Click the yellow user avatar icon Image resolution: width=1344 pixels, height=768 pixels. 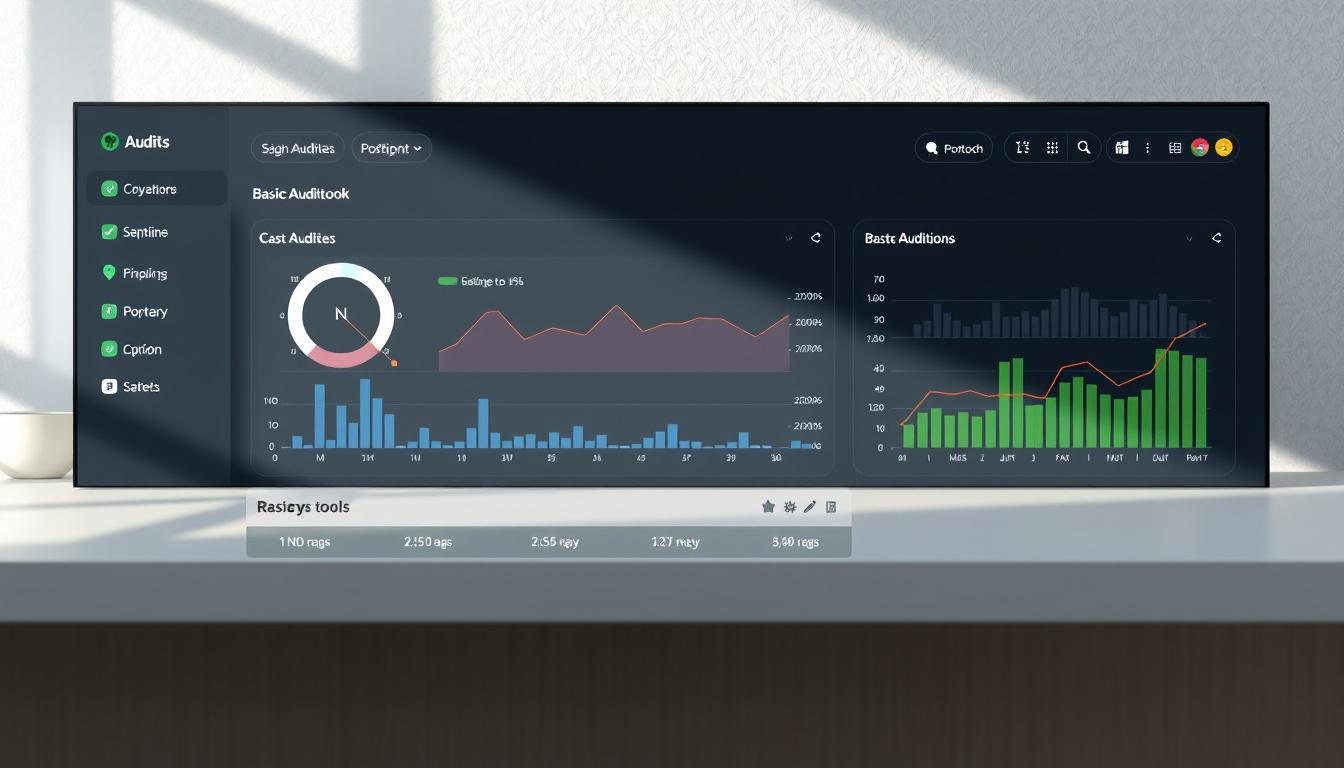click(x=1224, y=148)
